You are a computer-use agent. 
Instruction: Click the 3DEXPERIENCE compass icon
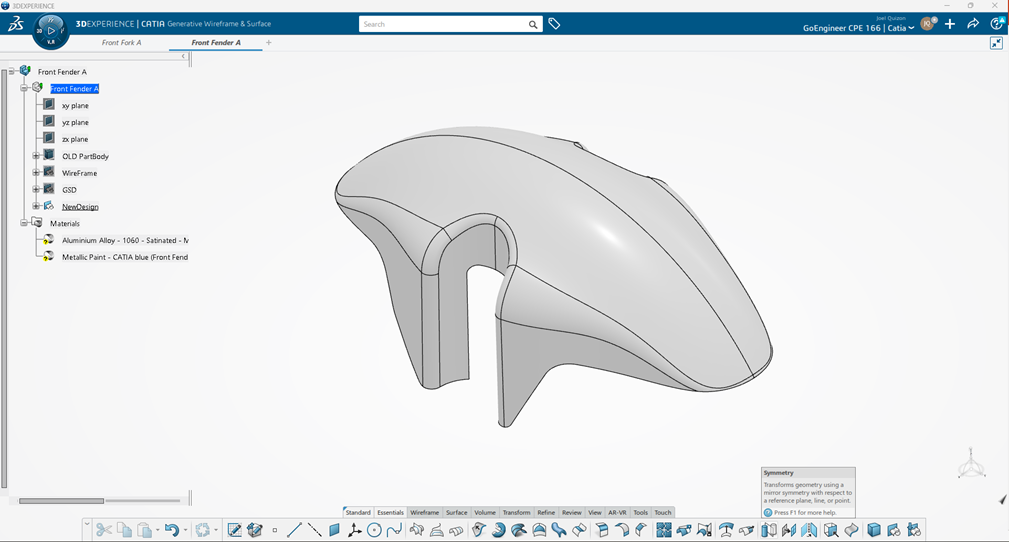coord(51,31)
